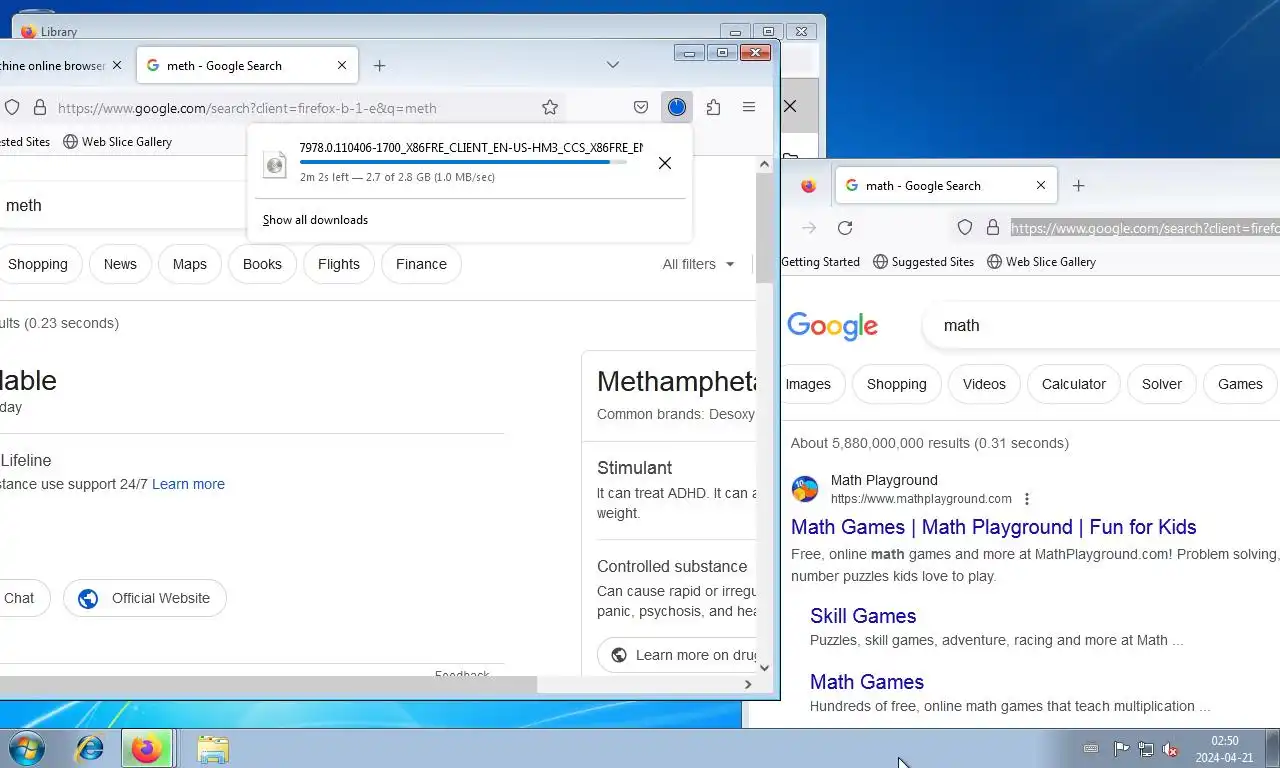The height and width of the screenshot is (768, 1280).
Task: Click the muted volume tray icon
Action: pos(1170,749)
